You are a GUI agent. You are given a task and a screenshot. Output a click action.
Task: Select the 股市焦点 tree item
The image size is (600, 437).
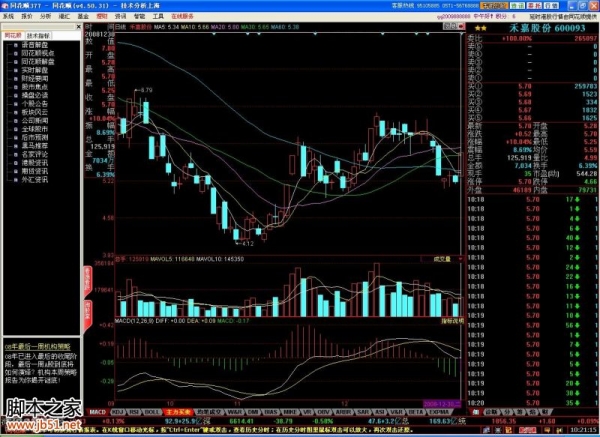point(34,87)
